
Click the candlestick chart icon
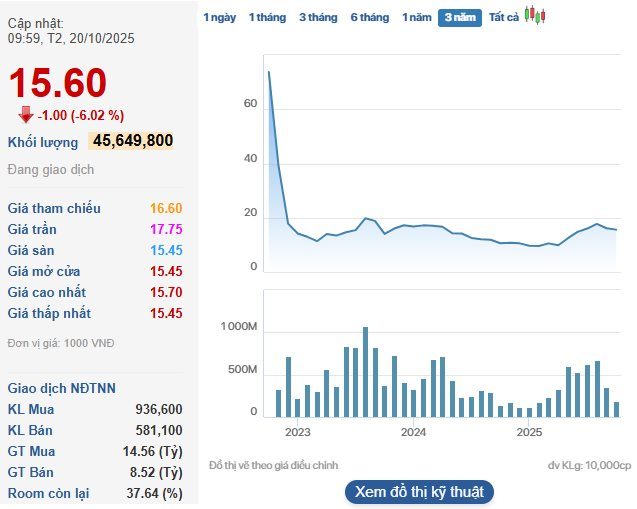click(536, 16)
